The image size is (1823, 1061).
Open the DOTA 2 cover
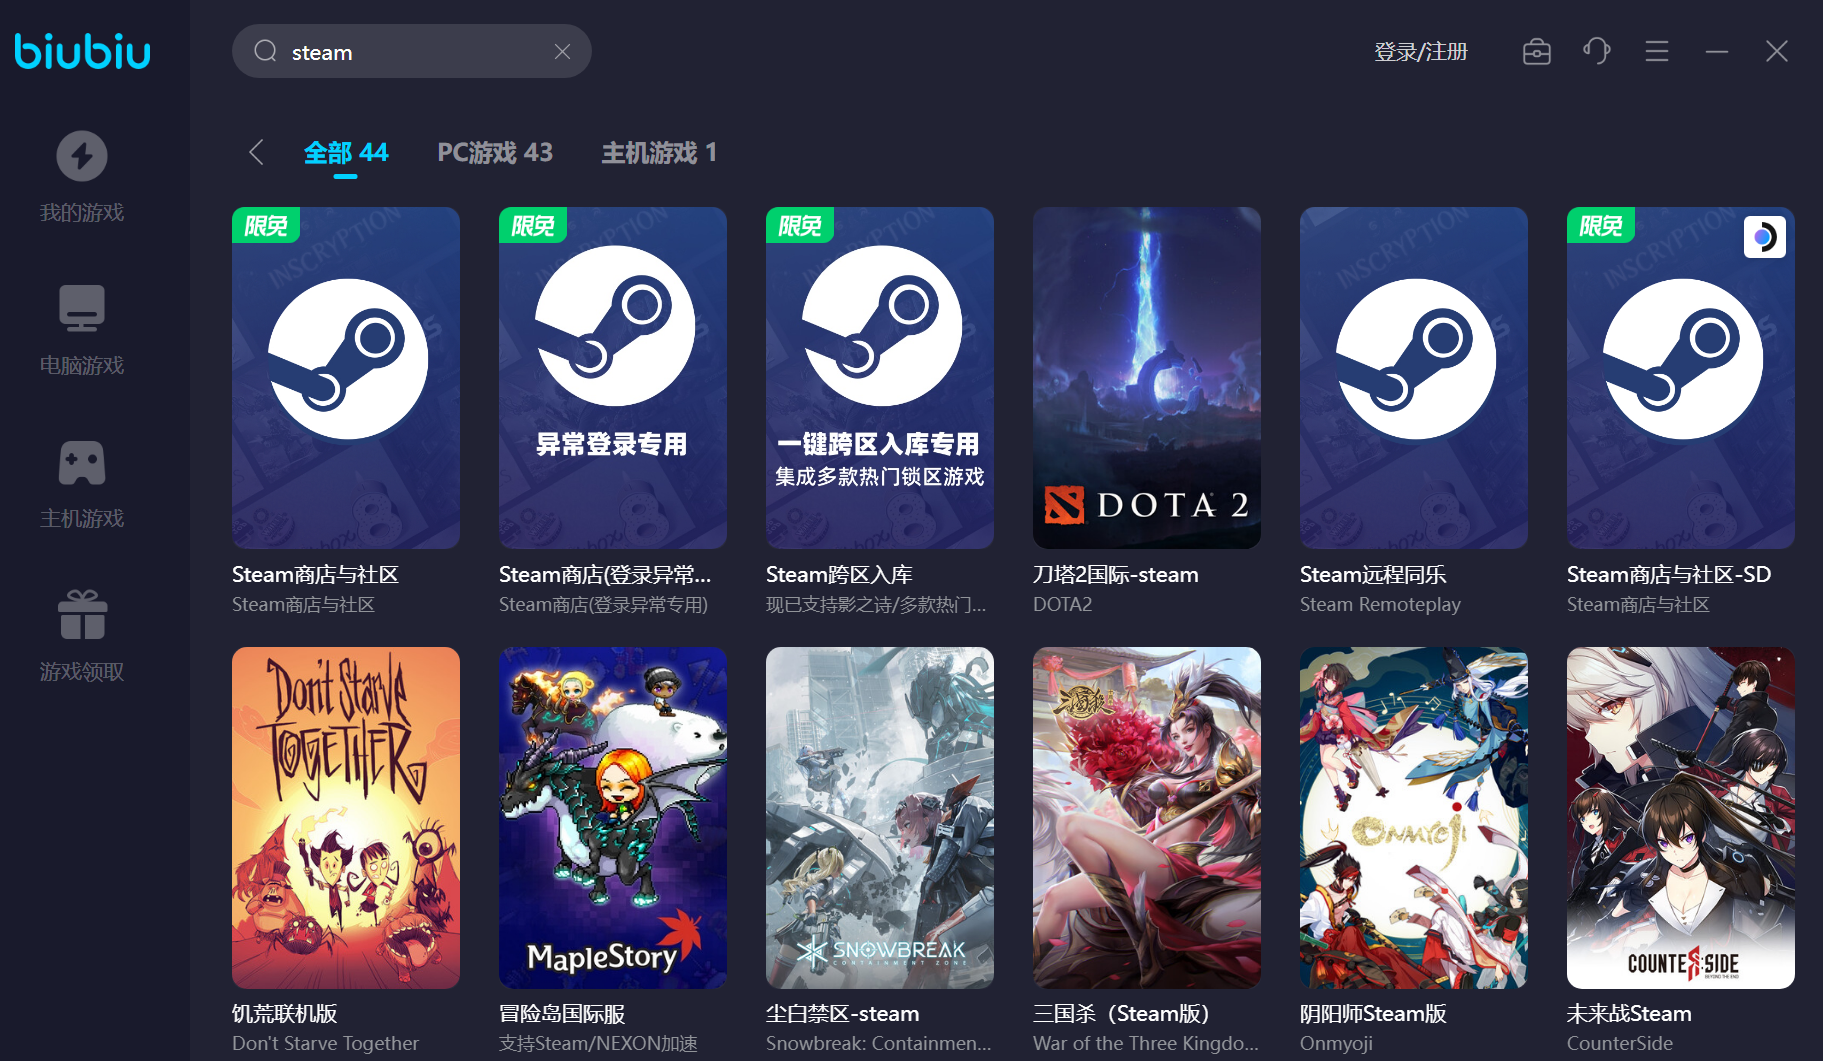[1147, 378]
